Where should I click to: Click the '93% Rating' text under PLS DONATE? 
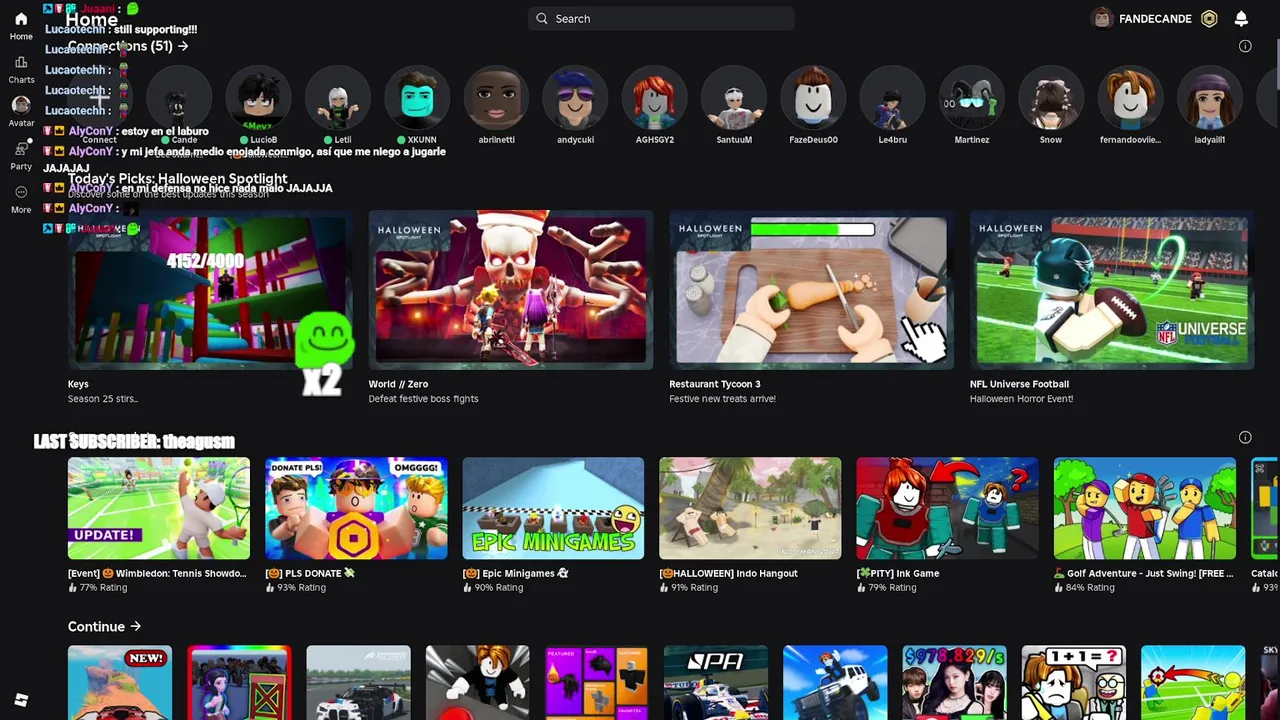[x=301, y=588]
